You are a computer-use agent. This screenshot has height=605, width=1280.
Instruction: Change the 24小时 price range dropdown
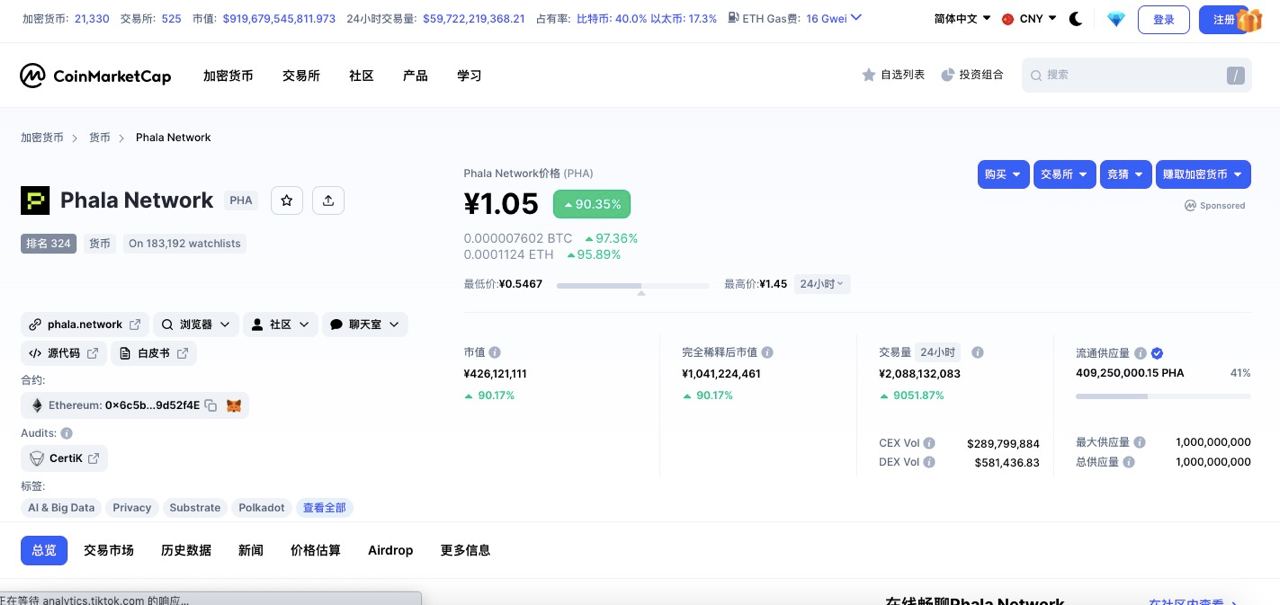(822, 284)
